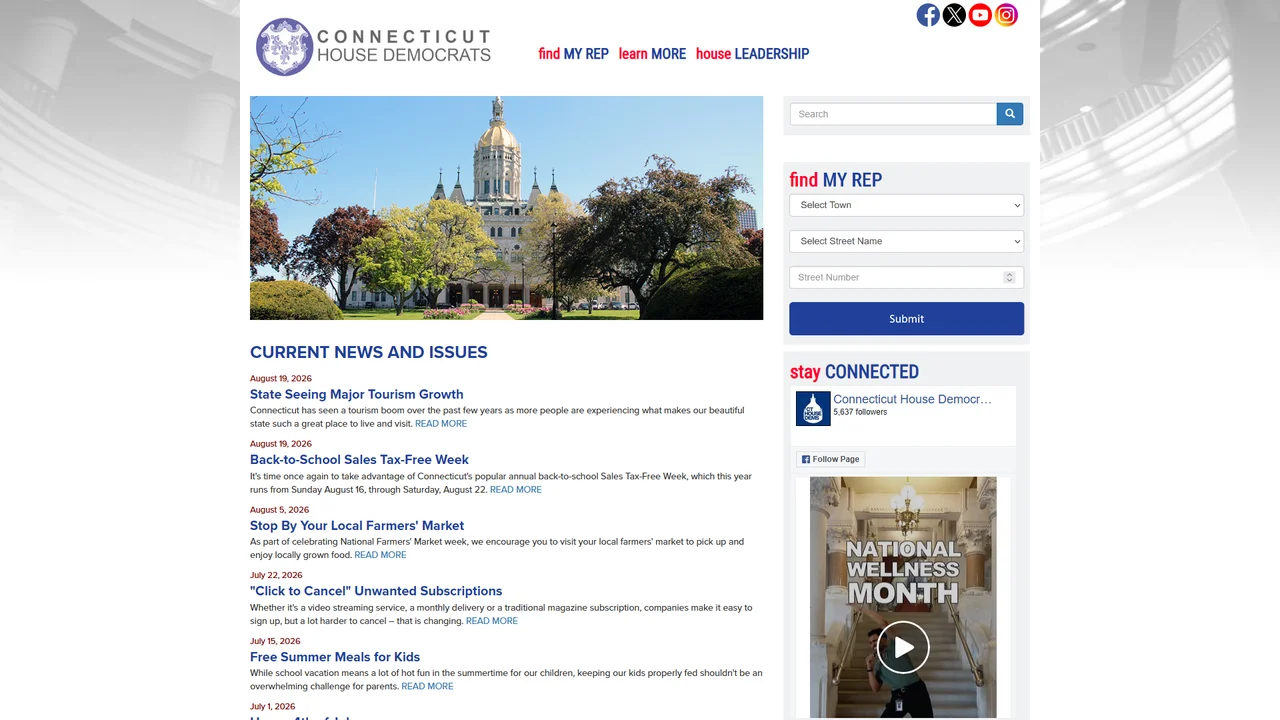Image resolution: width=1280 pixels, height=720 pixels.
Task: Click the CT House Dems Facebook page avatar
Action: pyautogui.click(x=813, y=408)
